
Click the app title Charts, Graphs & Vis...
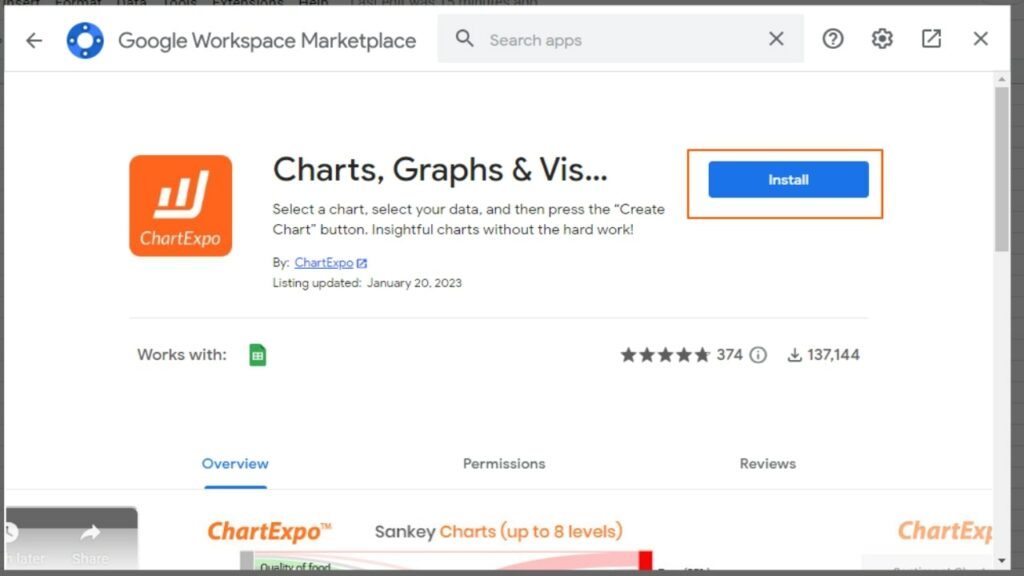(x=440, y=170)
